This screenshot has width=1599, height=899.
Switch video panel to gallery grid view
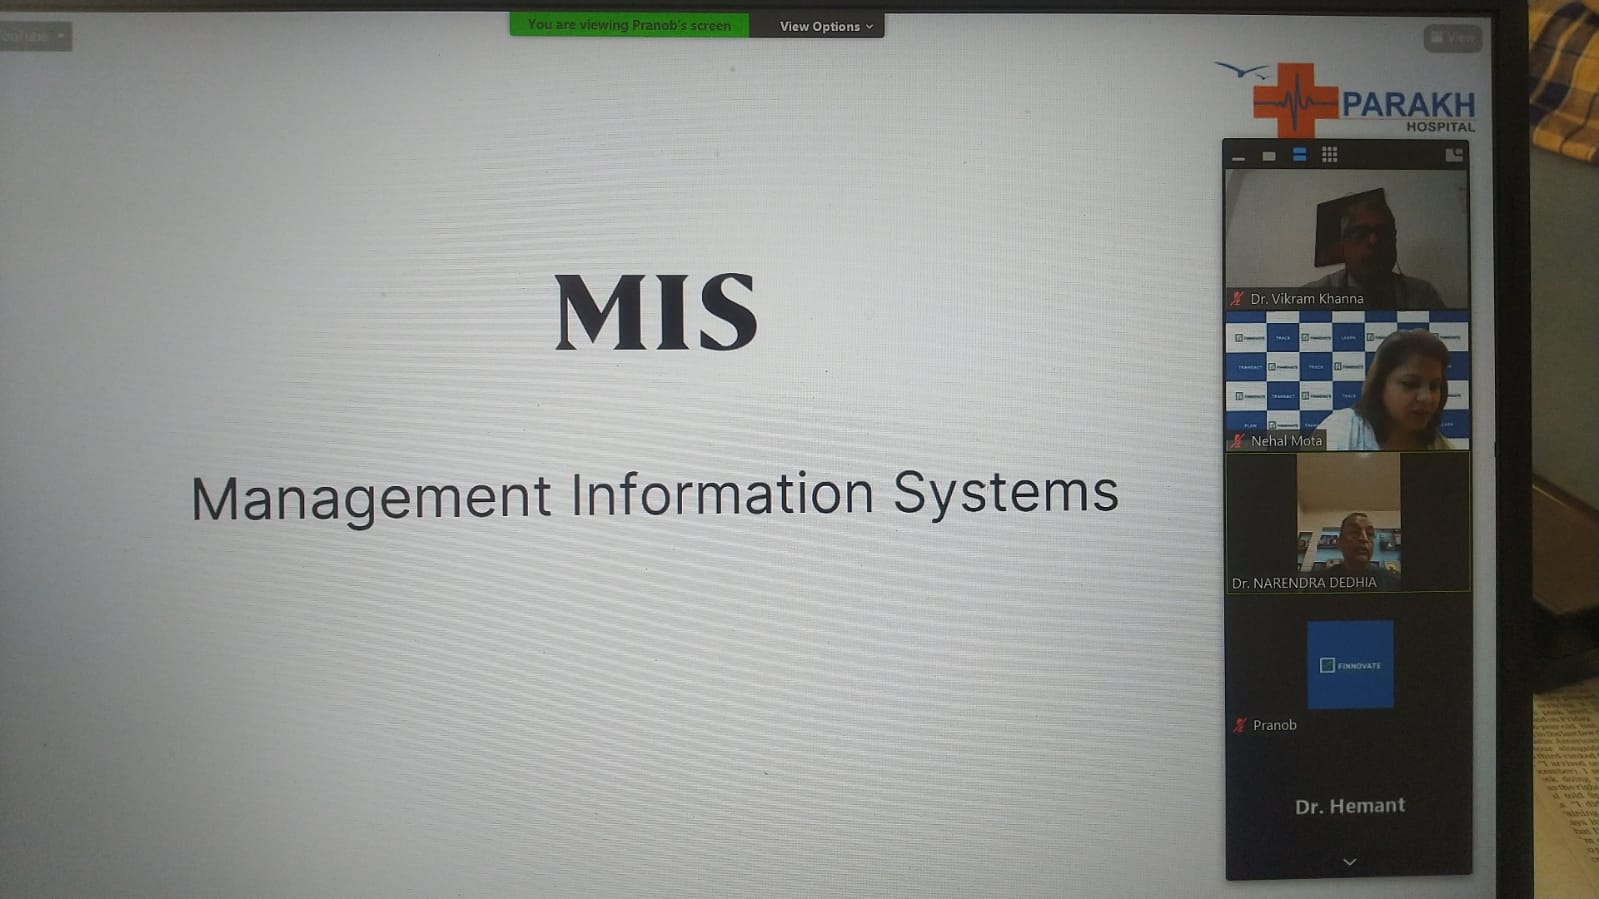point(1329,154)
